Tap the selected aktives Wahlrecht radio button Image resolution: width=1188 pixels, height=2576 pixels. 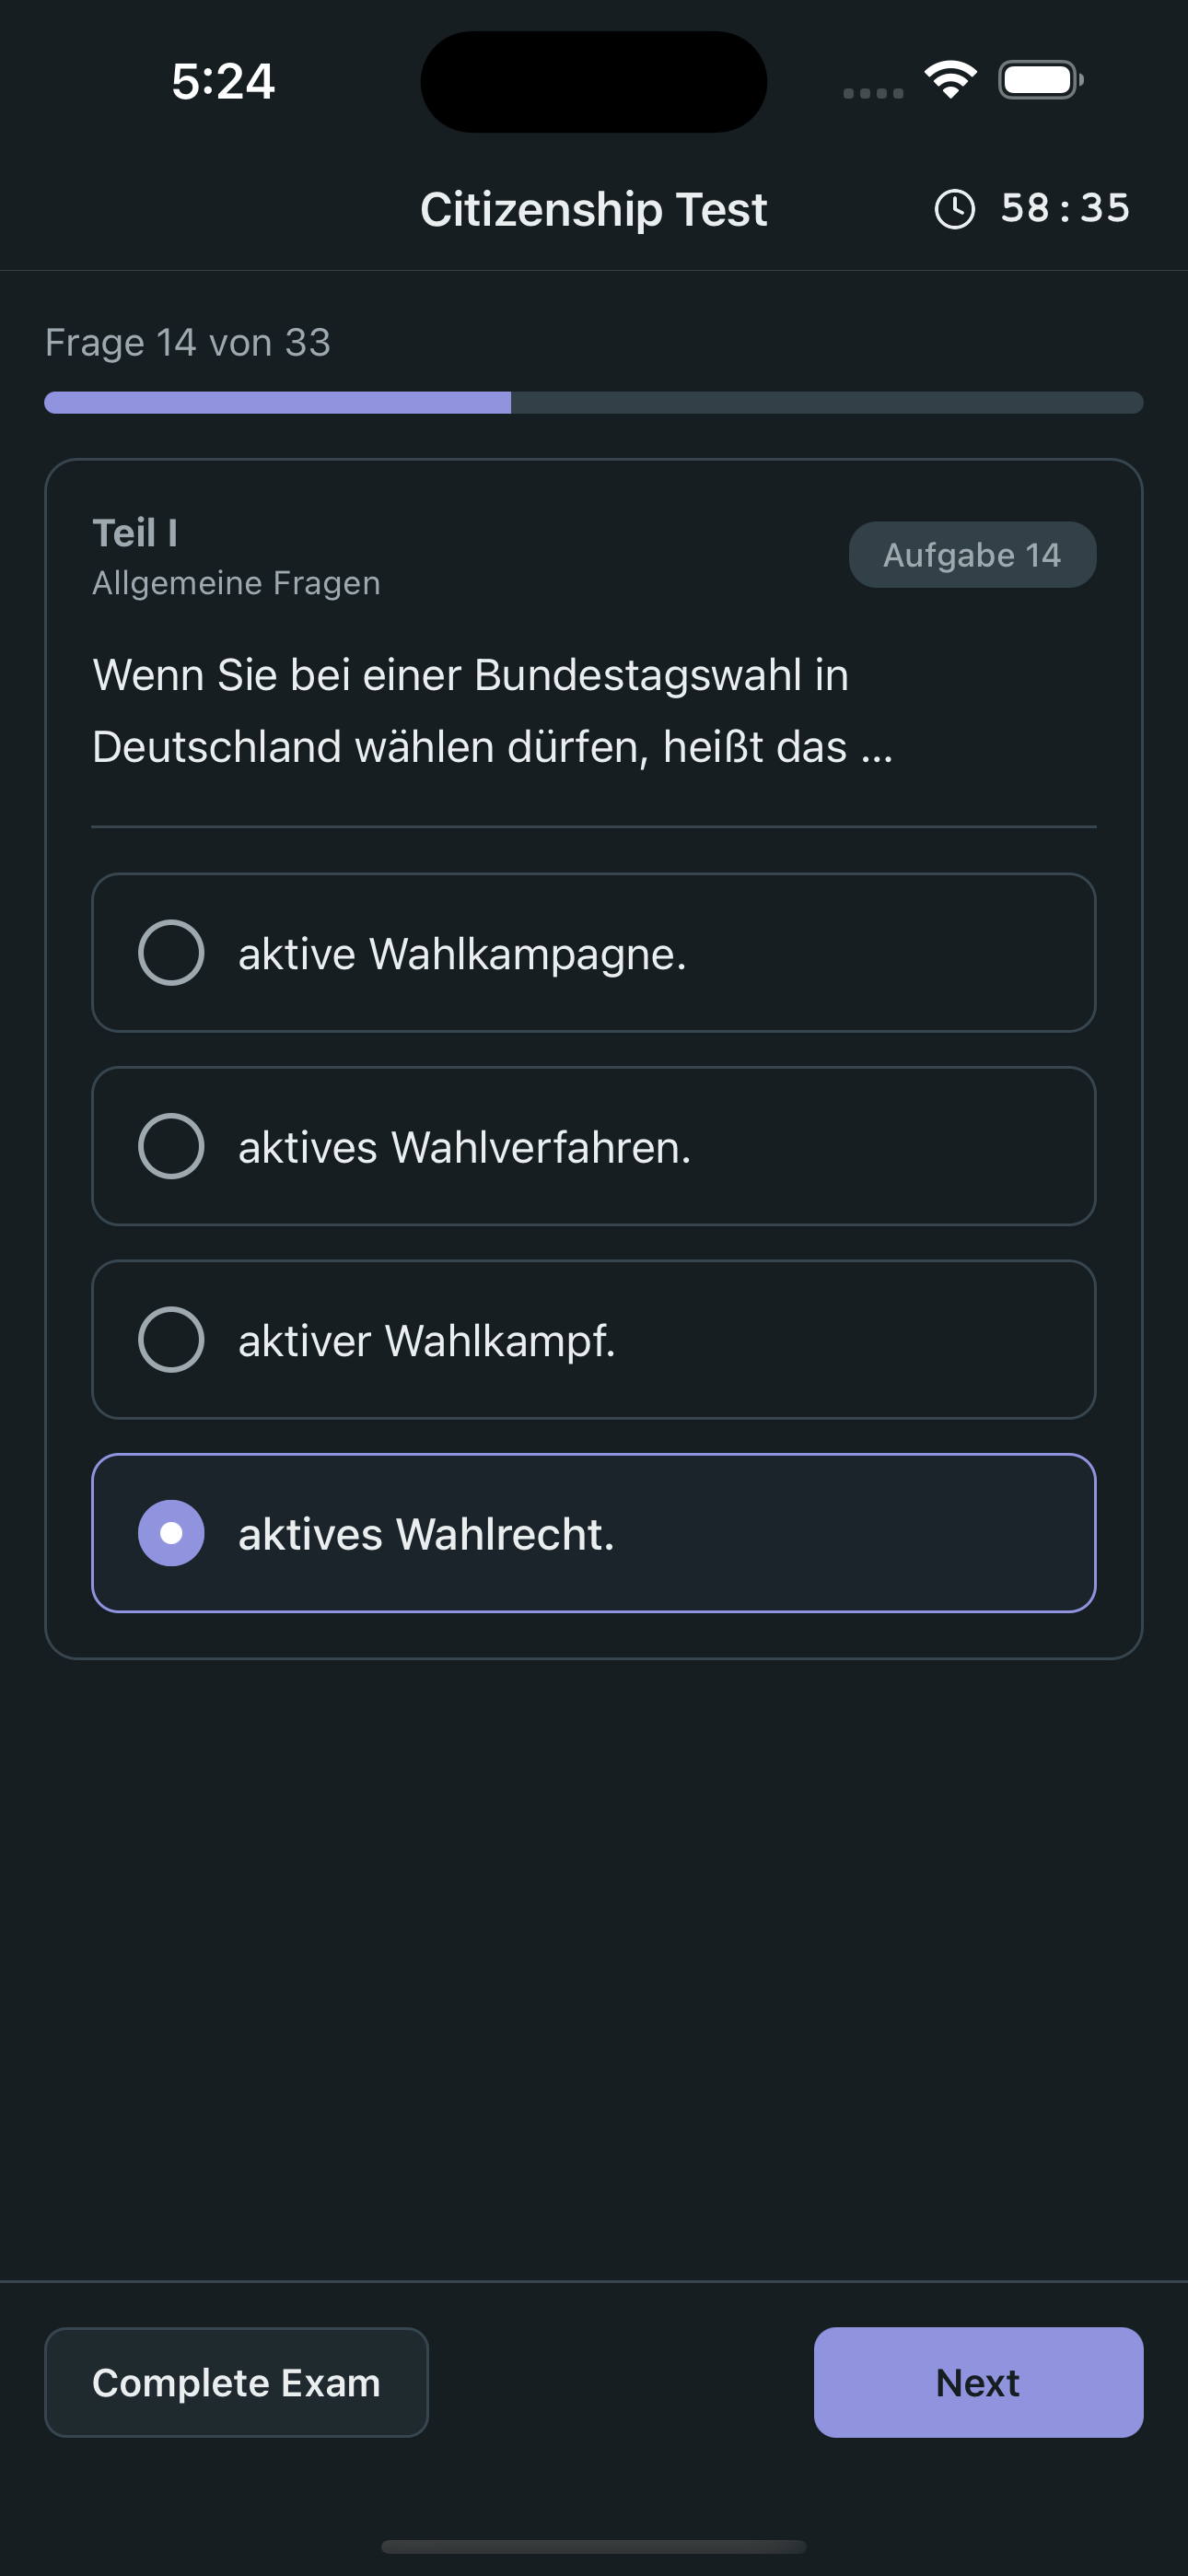tap(171, 1533)
